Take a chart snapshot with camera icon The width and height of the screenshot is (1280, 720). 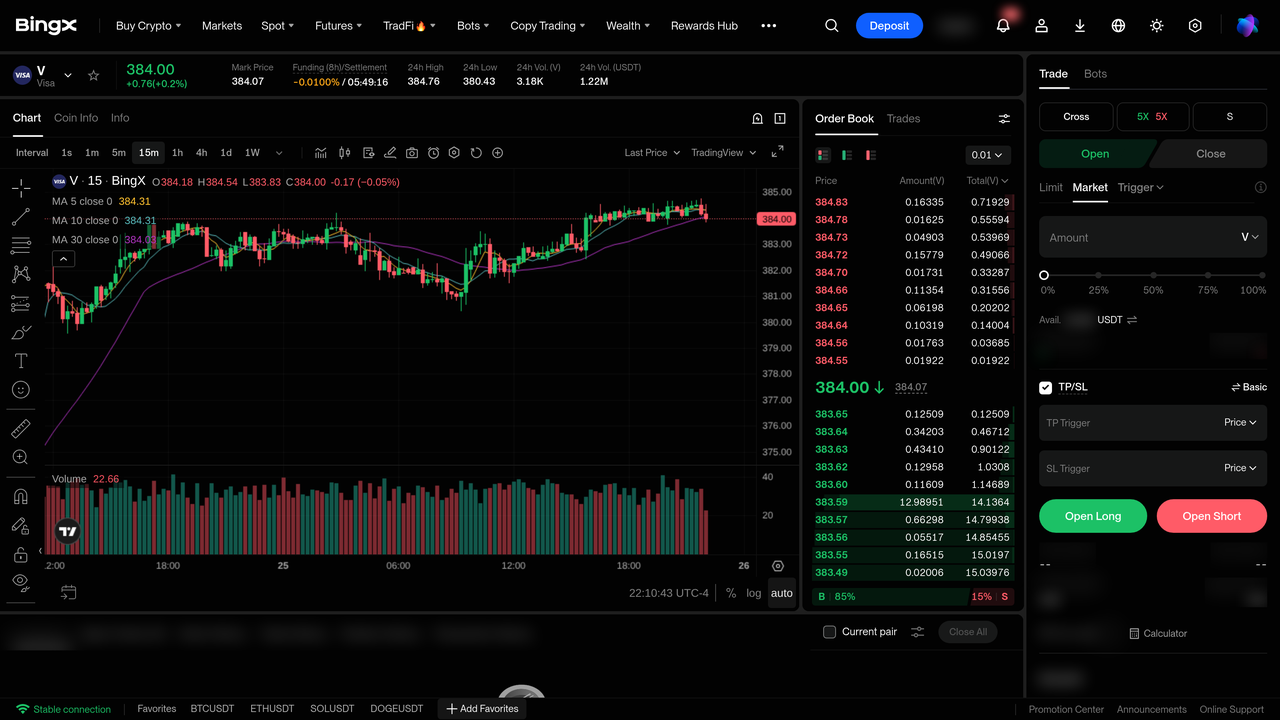pyautogui.click(x=412, y=153)
